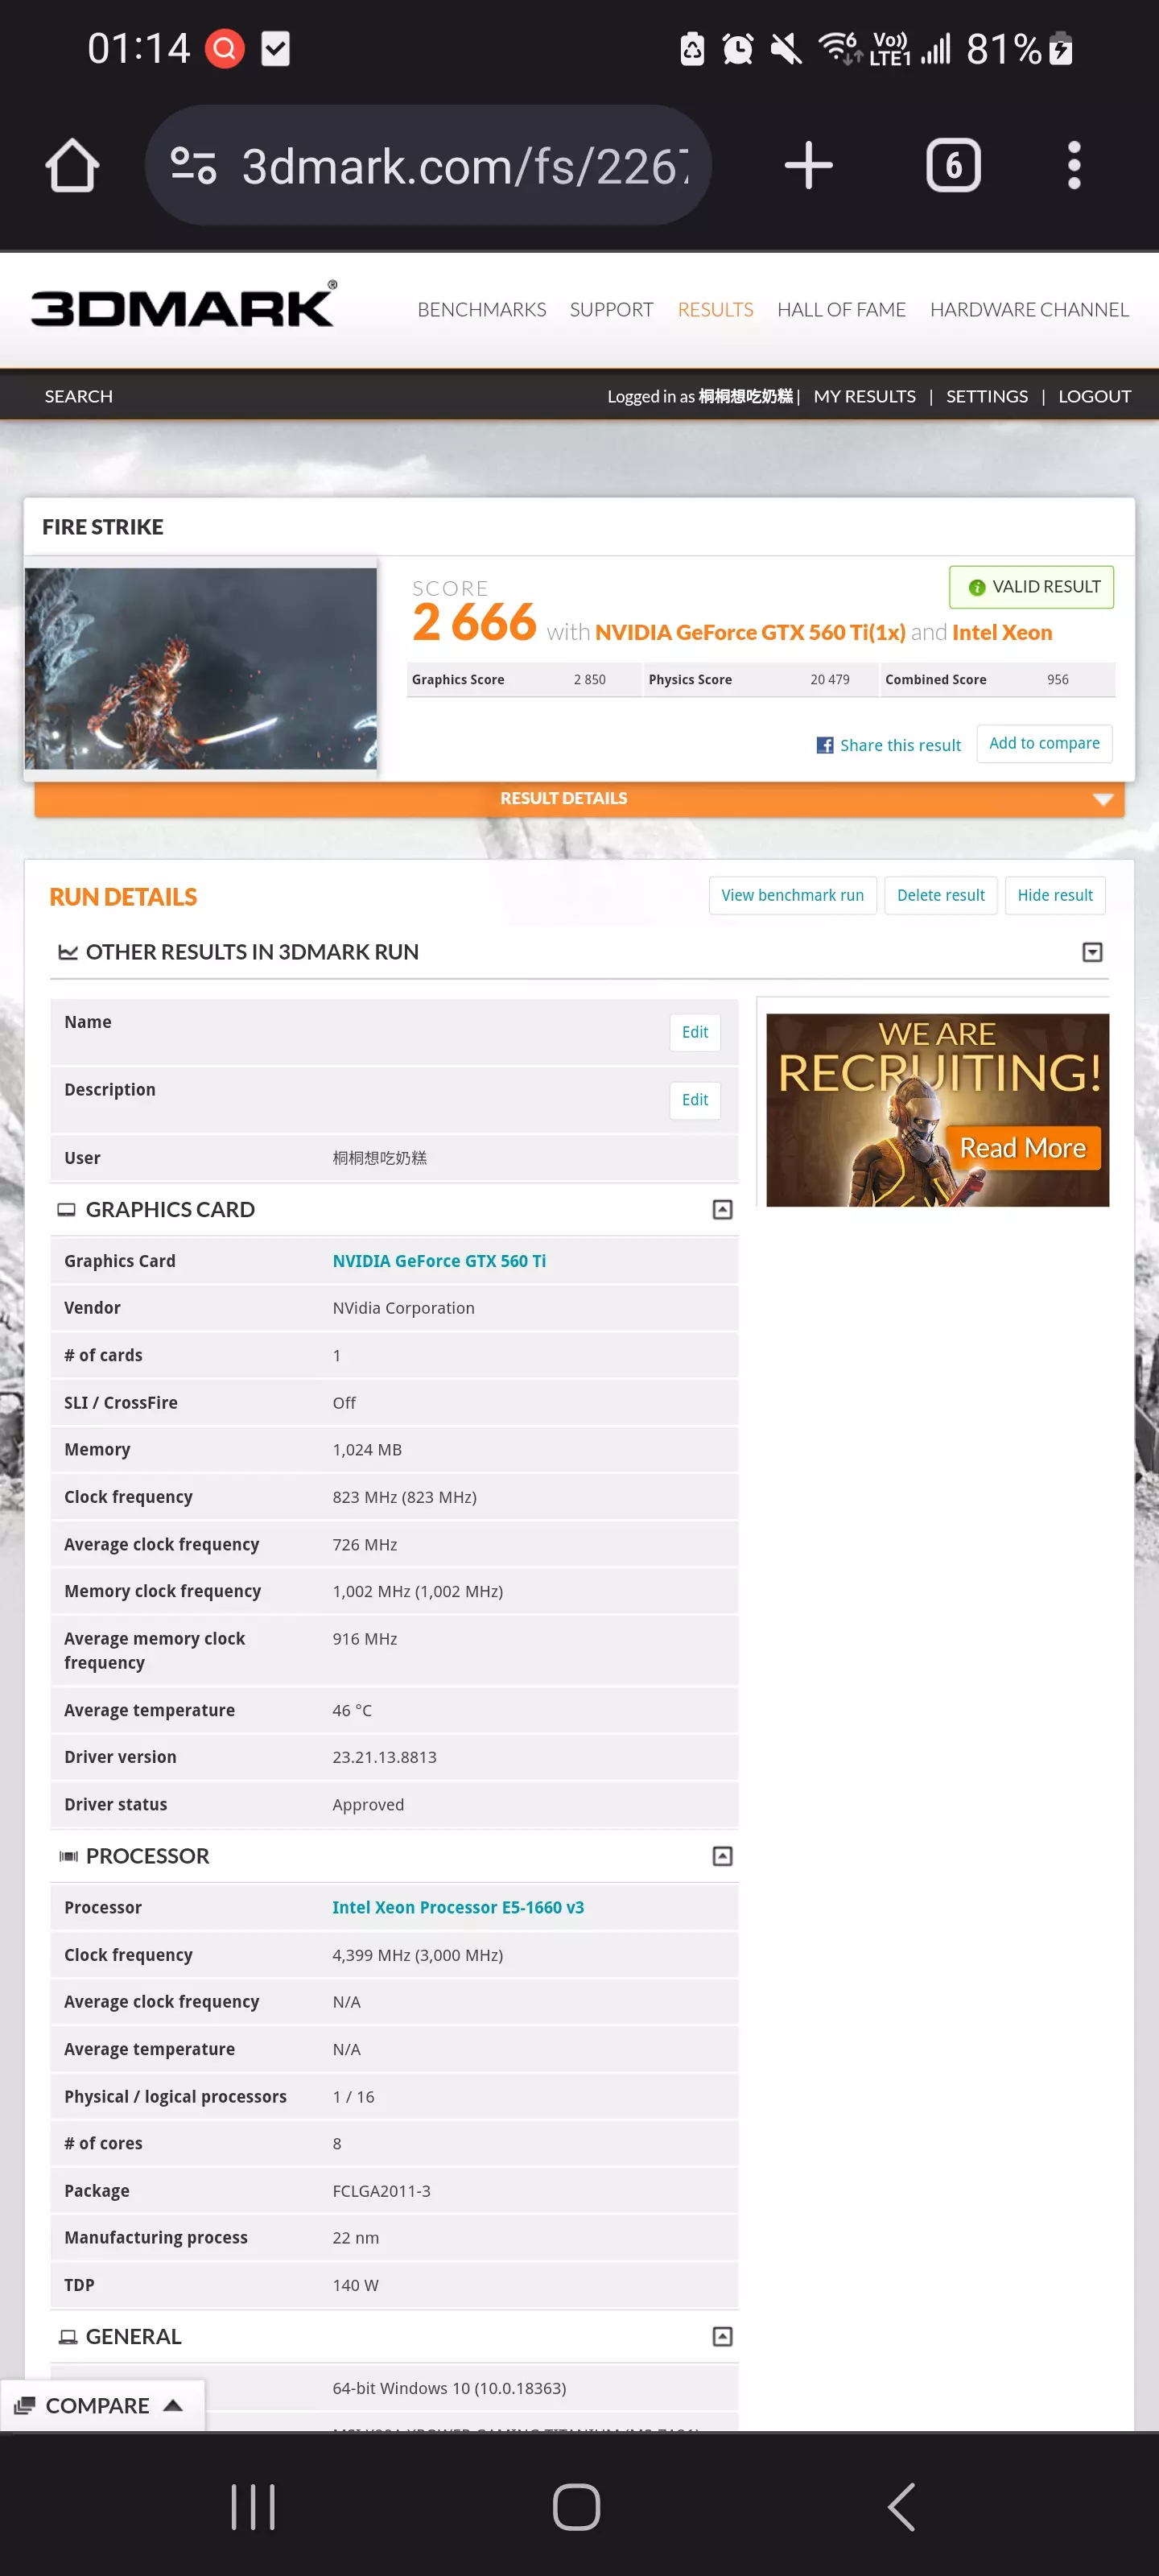Open the tab switcher showing 6 tabs
This screenshot has width=1159, height=2576.
click(x=953, y=165)
